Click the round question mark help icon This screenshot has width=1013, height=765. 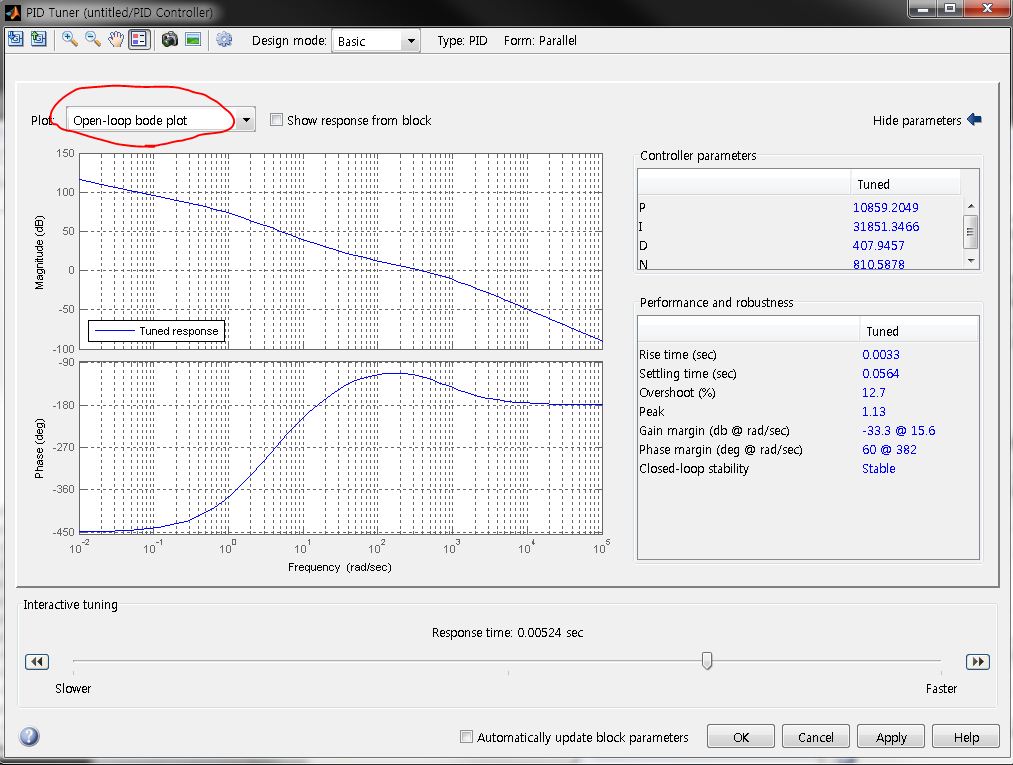pyautogui.click(x=29, y=736)
